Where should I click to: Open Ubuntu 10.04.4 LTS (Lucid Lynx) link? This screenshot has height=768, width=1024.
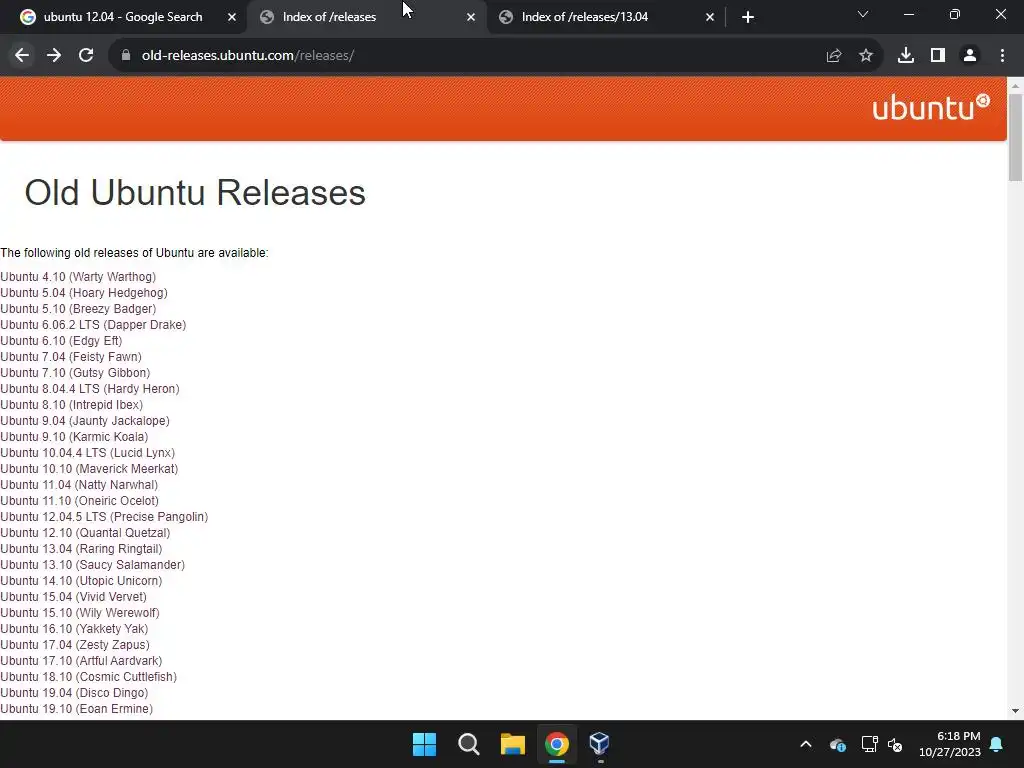click(88, 453)
